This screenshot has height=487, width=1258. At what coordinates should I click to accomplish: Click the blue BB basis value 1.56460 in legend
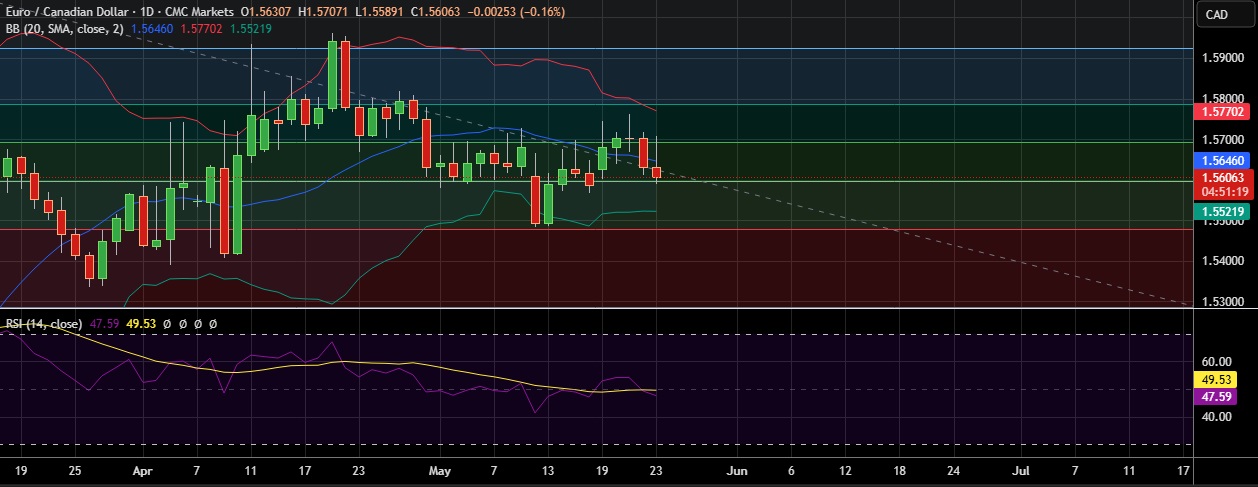[152, 29]
